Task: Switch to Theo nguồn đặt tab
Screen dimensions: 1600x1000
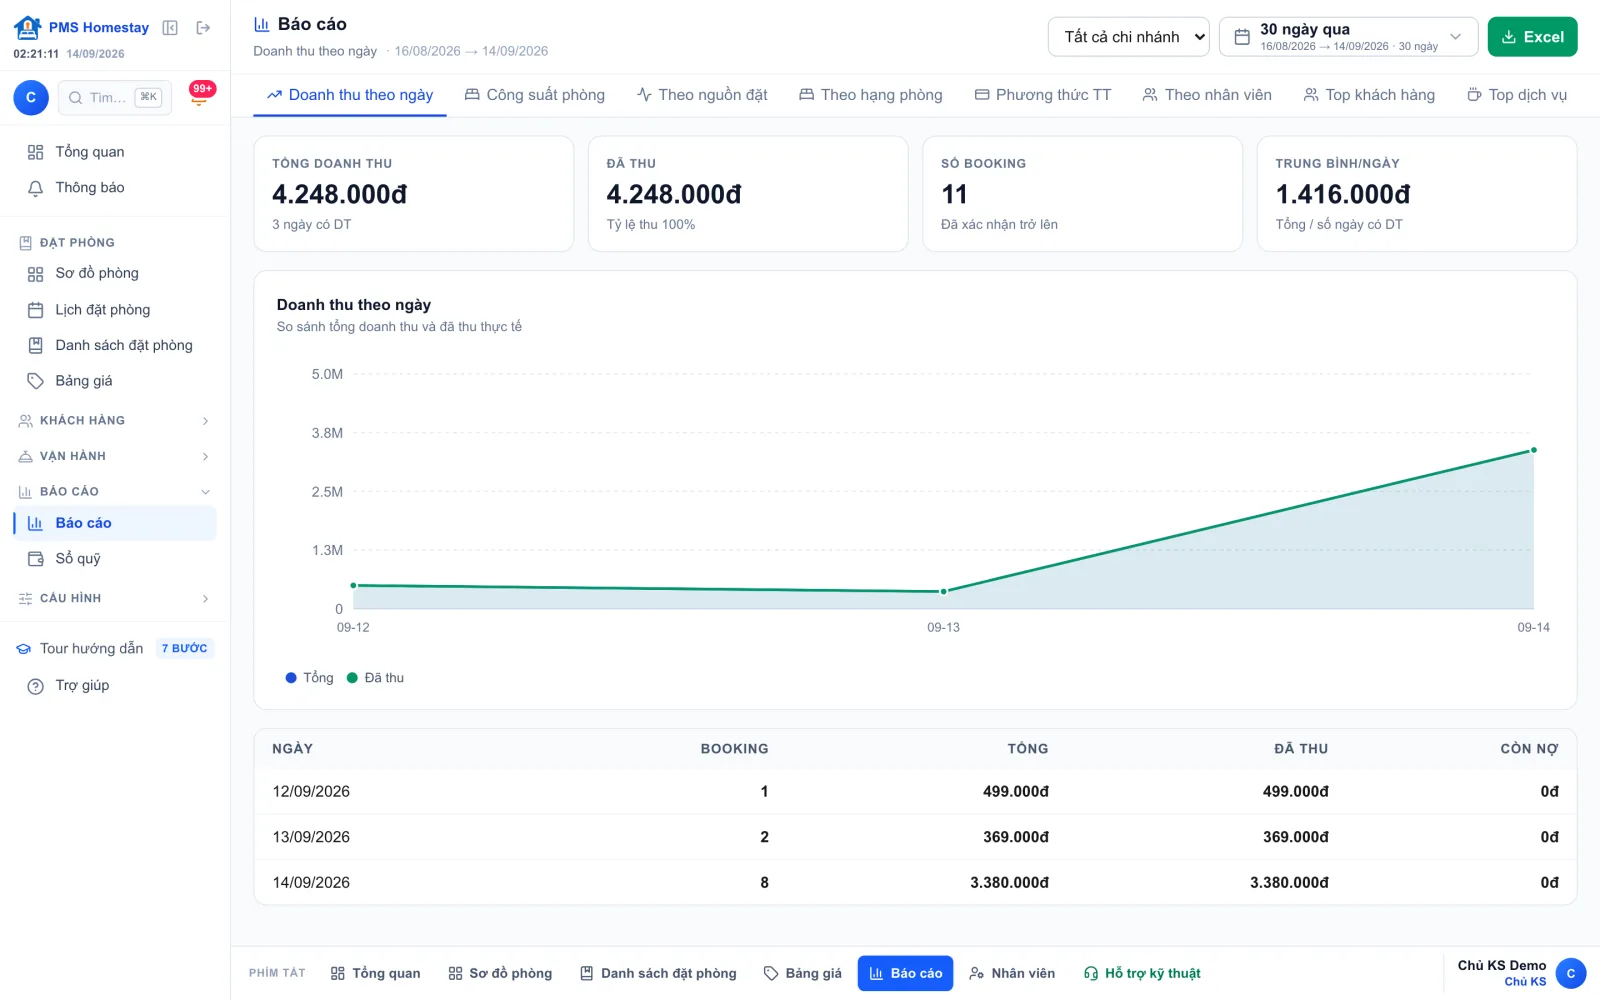Action: pyautogui.click(x=702, y=95)
